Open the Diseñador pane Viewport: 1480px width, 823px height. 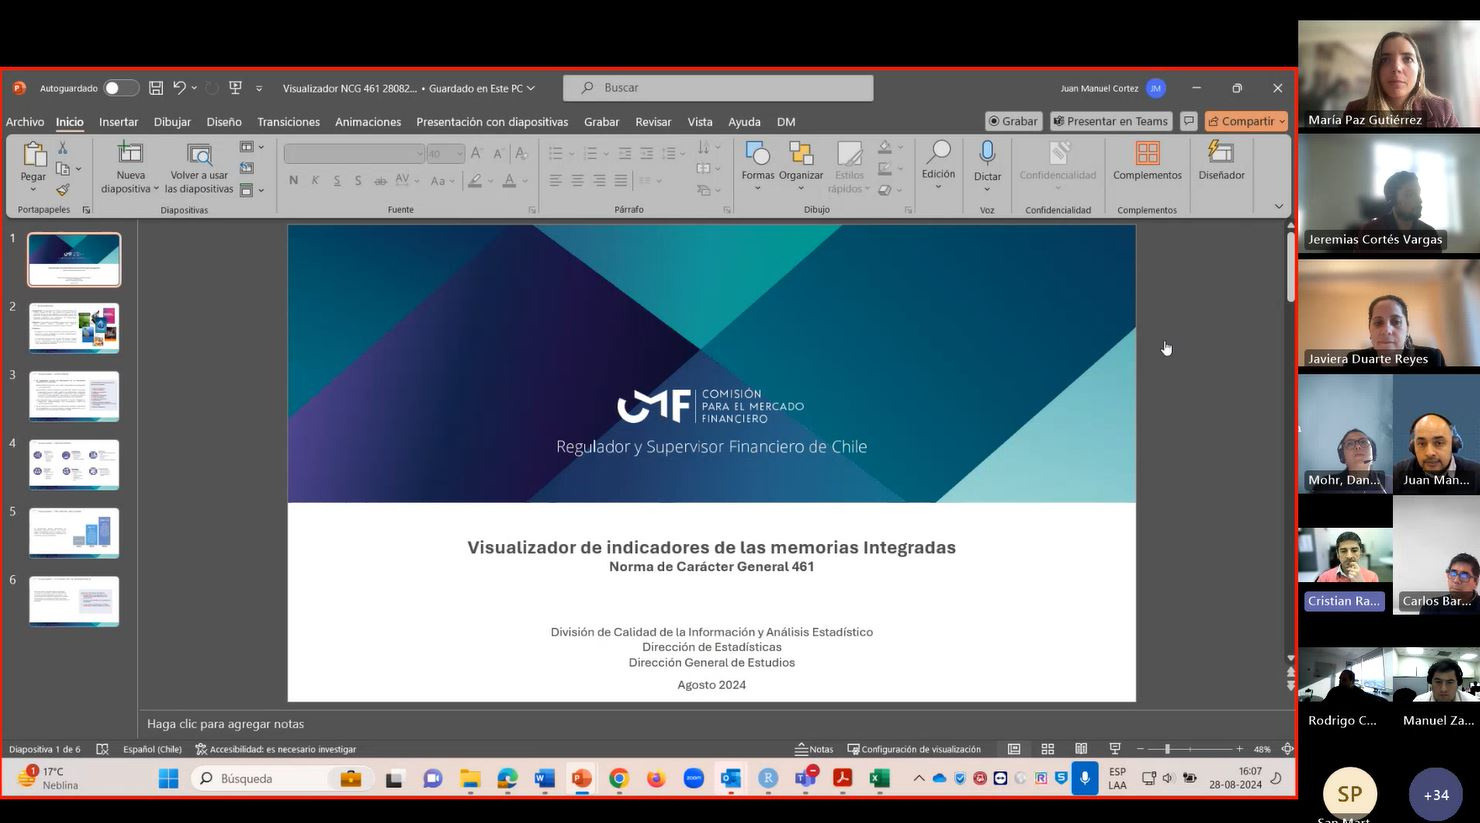tap(1221, 161)
